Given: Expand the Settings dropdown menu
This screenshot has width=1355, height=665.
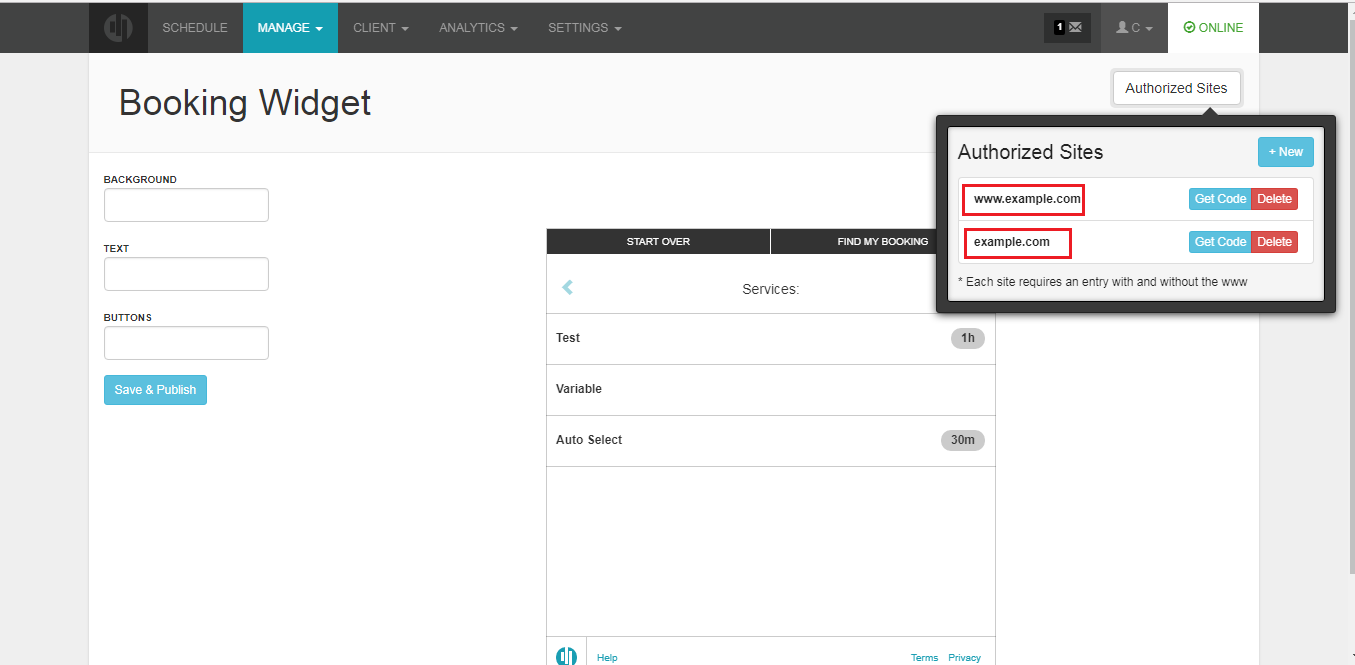Looking at the screenshot, I should (x=585, y=28).
